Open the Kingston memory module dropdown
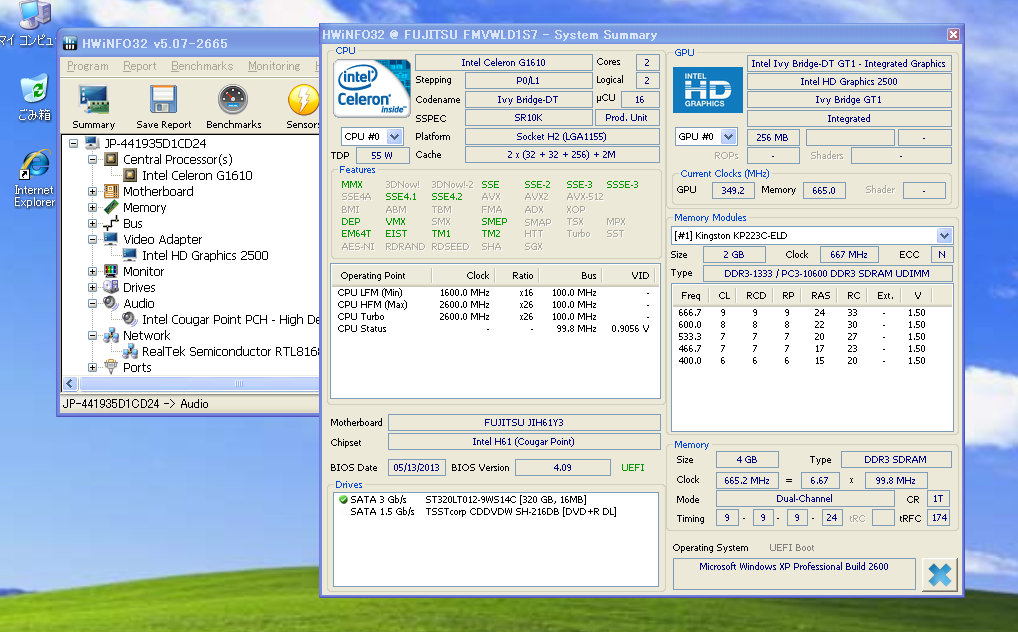The height and width of the screenshot is (632, 1018). (x=944, y=235)
